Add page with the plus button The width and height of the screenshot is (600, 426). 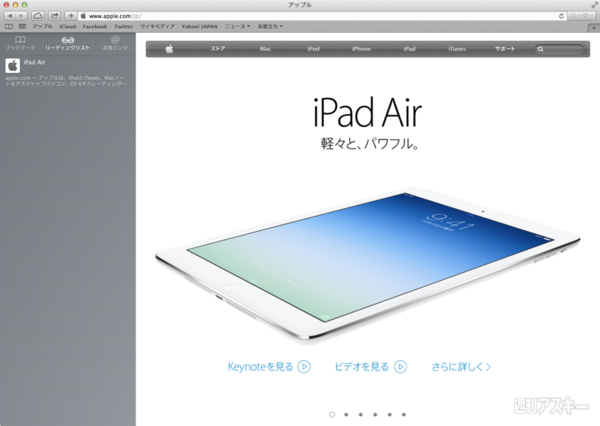tap(71, 16)
